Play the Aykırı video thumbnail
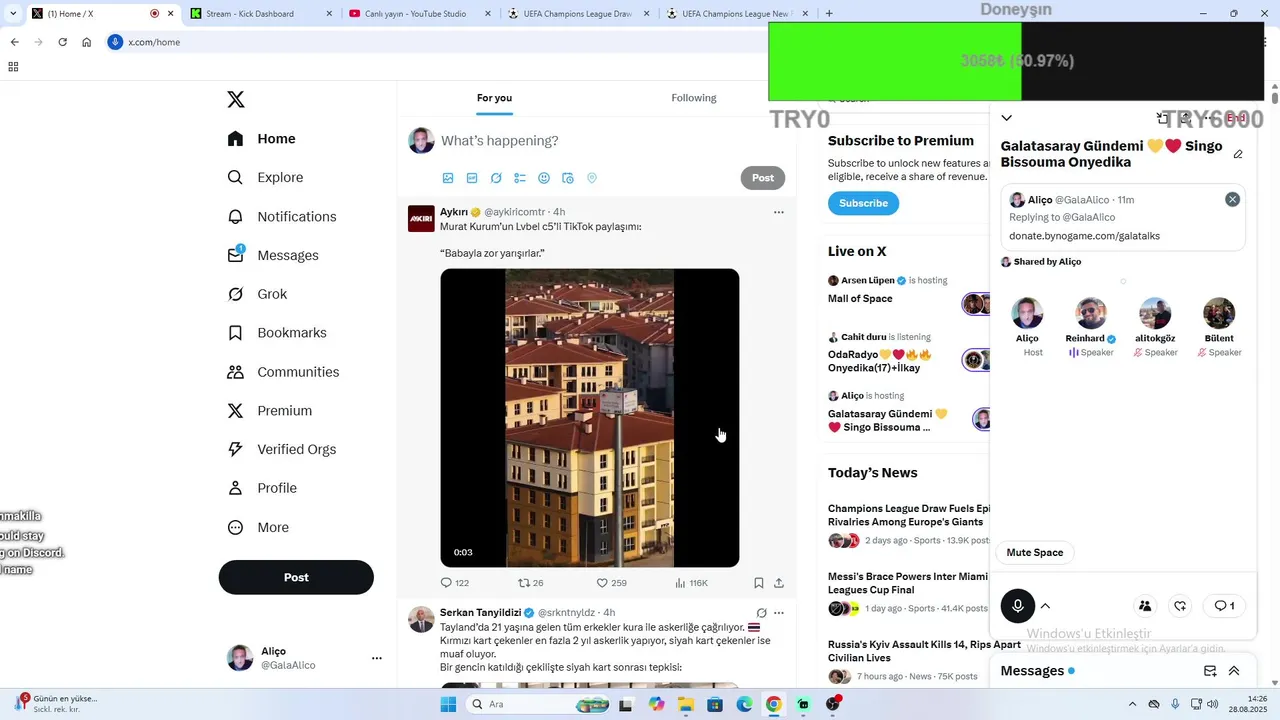 point(590,418)
